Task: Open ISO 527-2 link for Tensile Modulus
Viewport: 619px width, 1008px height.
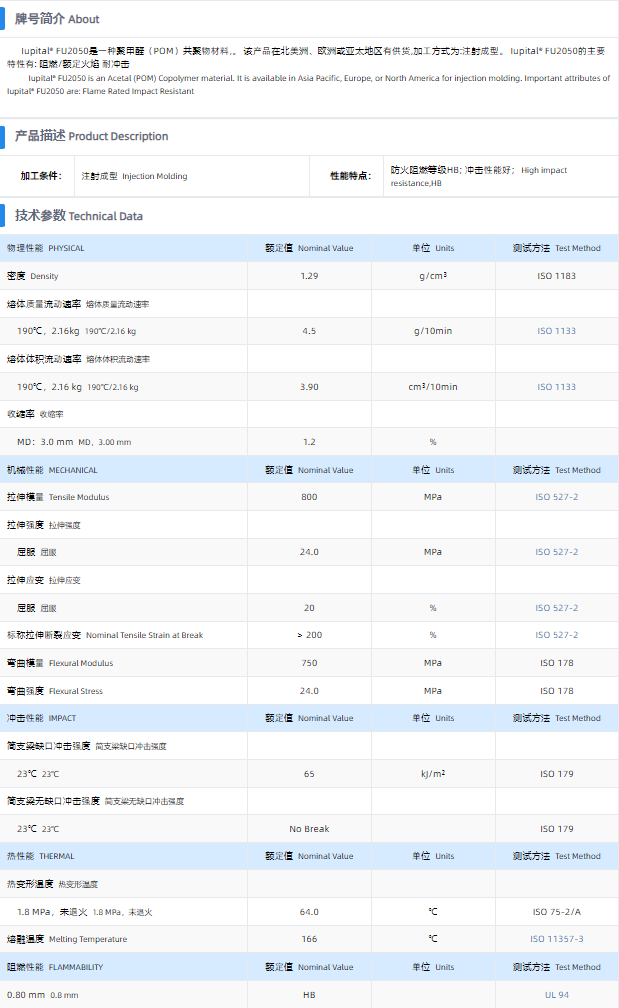Action: pos(557,497)
